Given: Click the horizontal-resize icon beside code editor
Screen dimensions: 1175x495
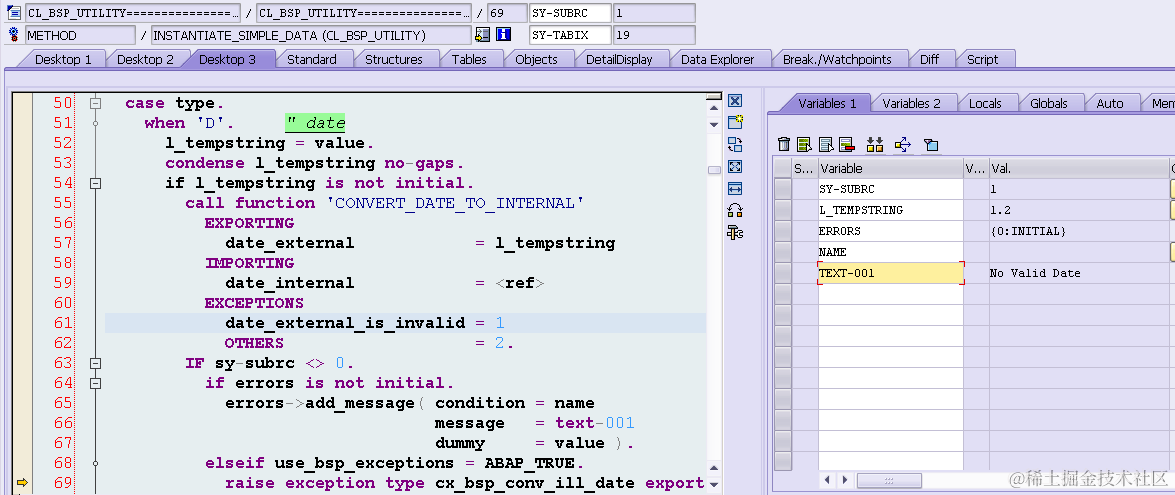Looking at the screenshot, I should pyautogui.click(x=735, y=189).
